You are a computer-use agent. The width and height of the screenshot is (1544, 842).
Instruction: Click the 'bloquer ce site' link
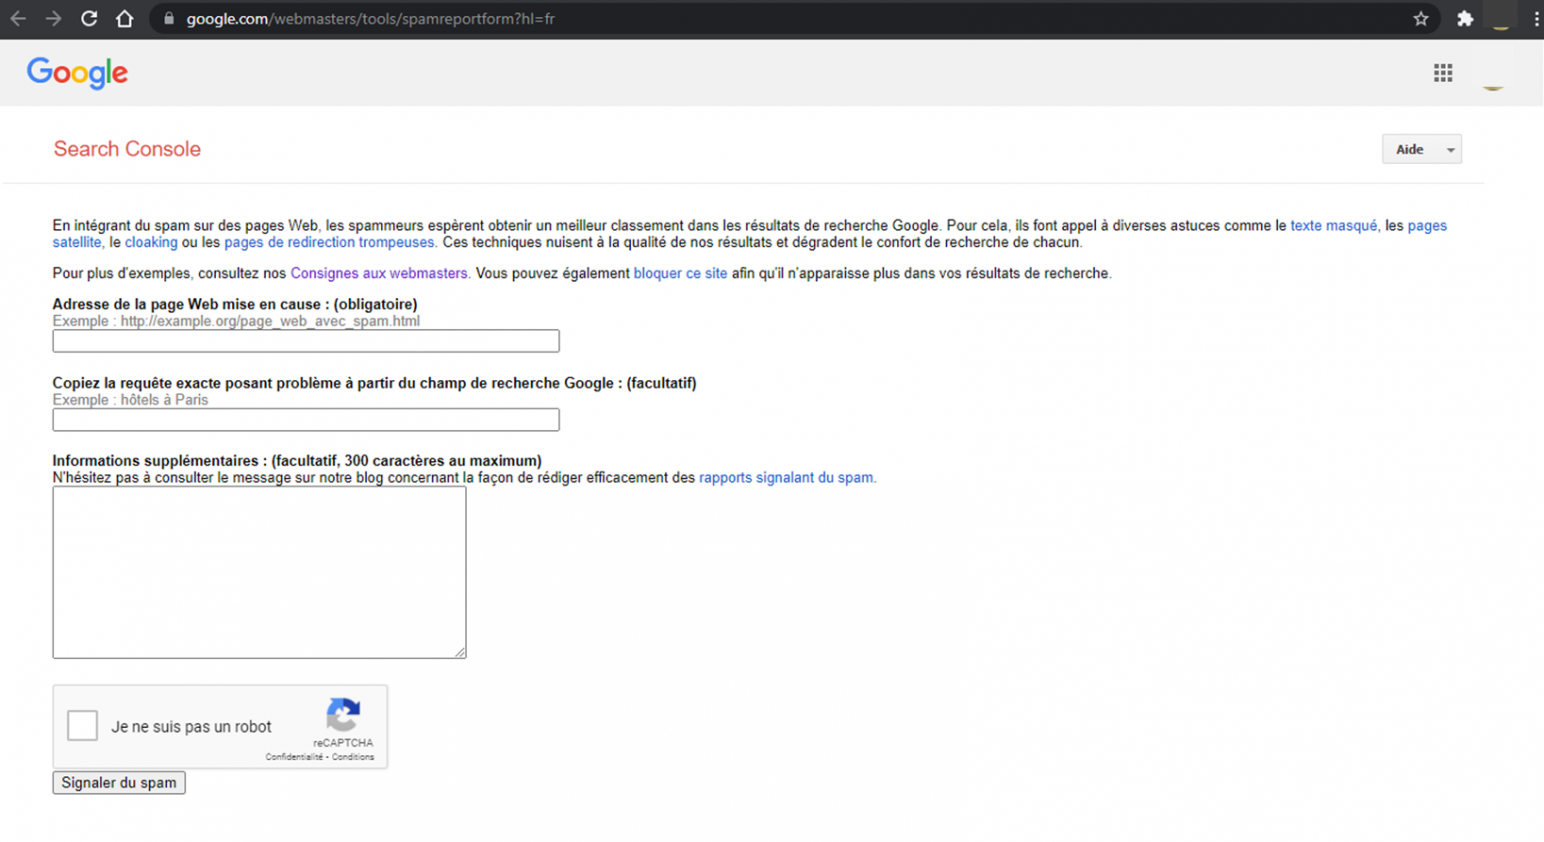pos(680,274)
